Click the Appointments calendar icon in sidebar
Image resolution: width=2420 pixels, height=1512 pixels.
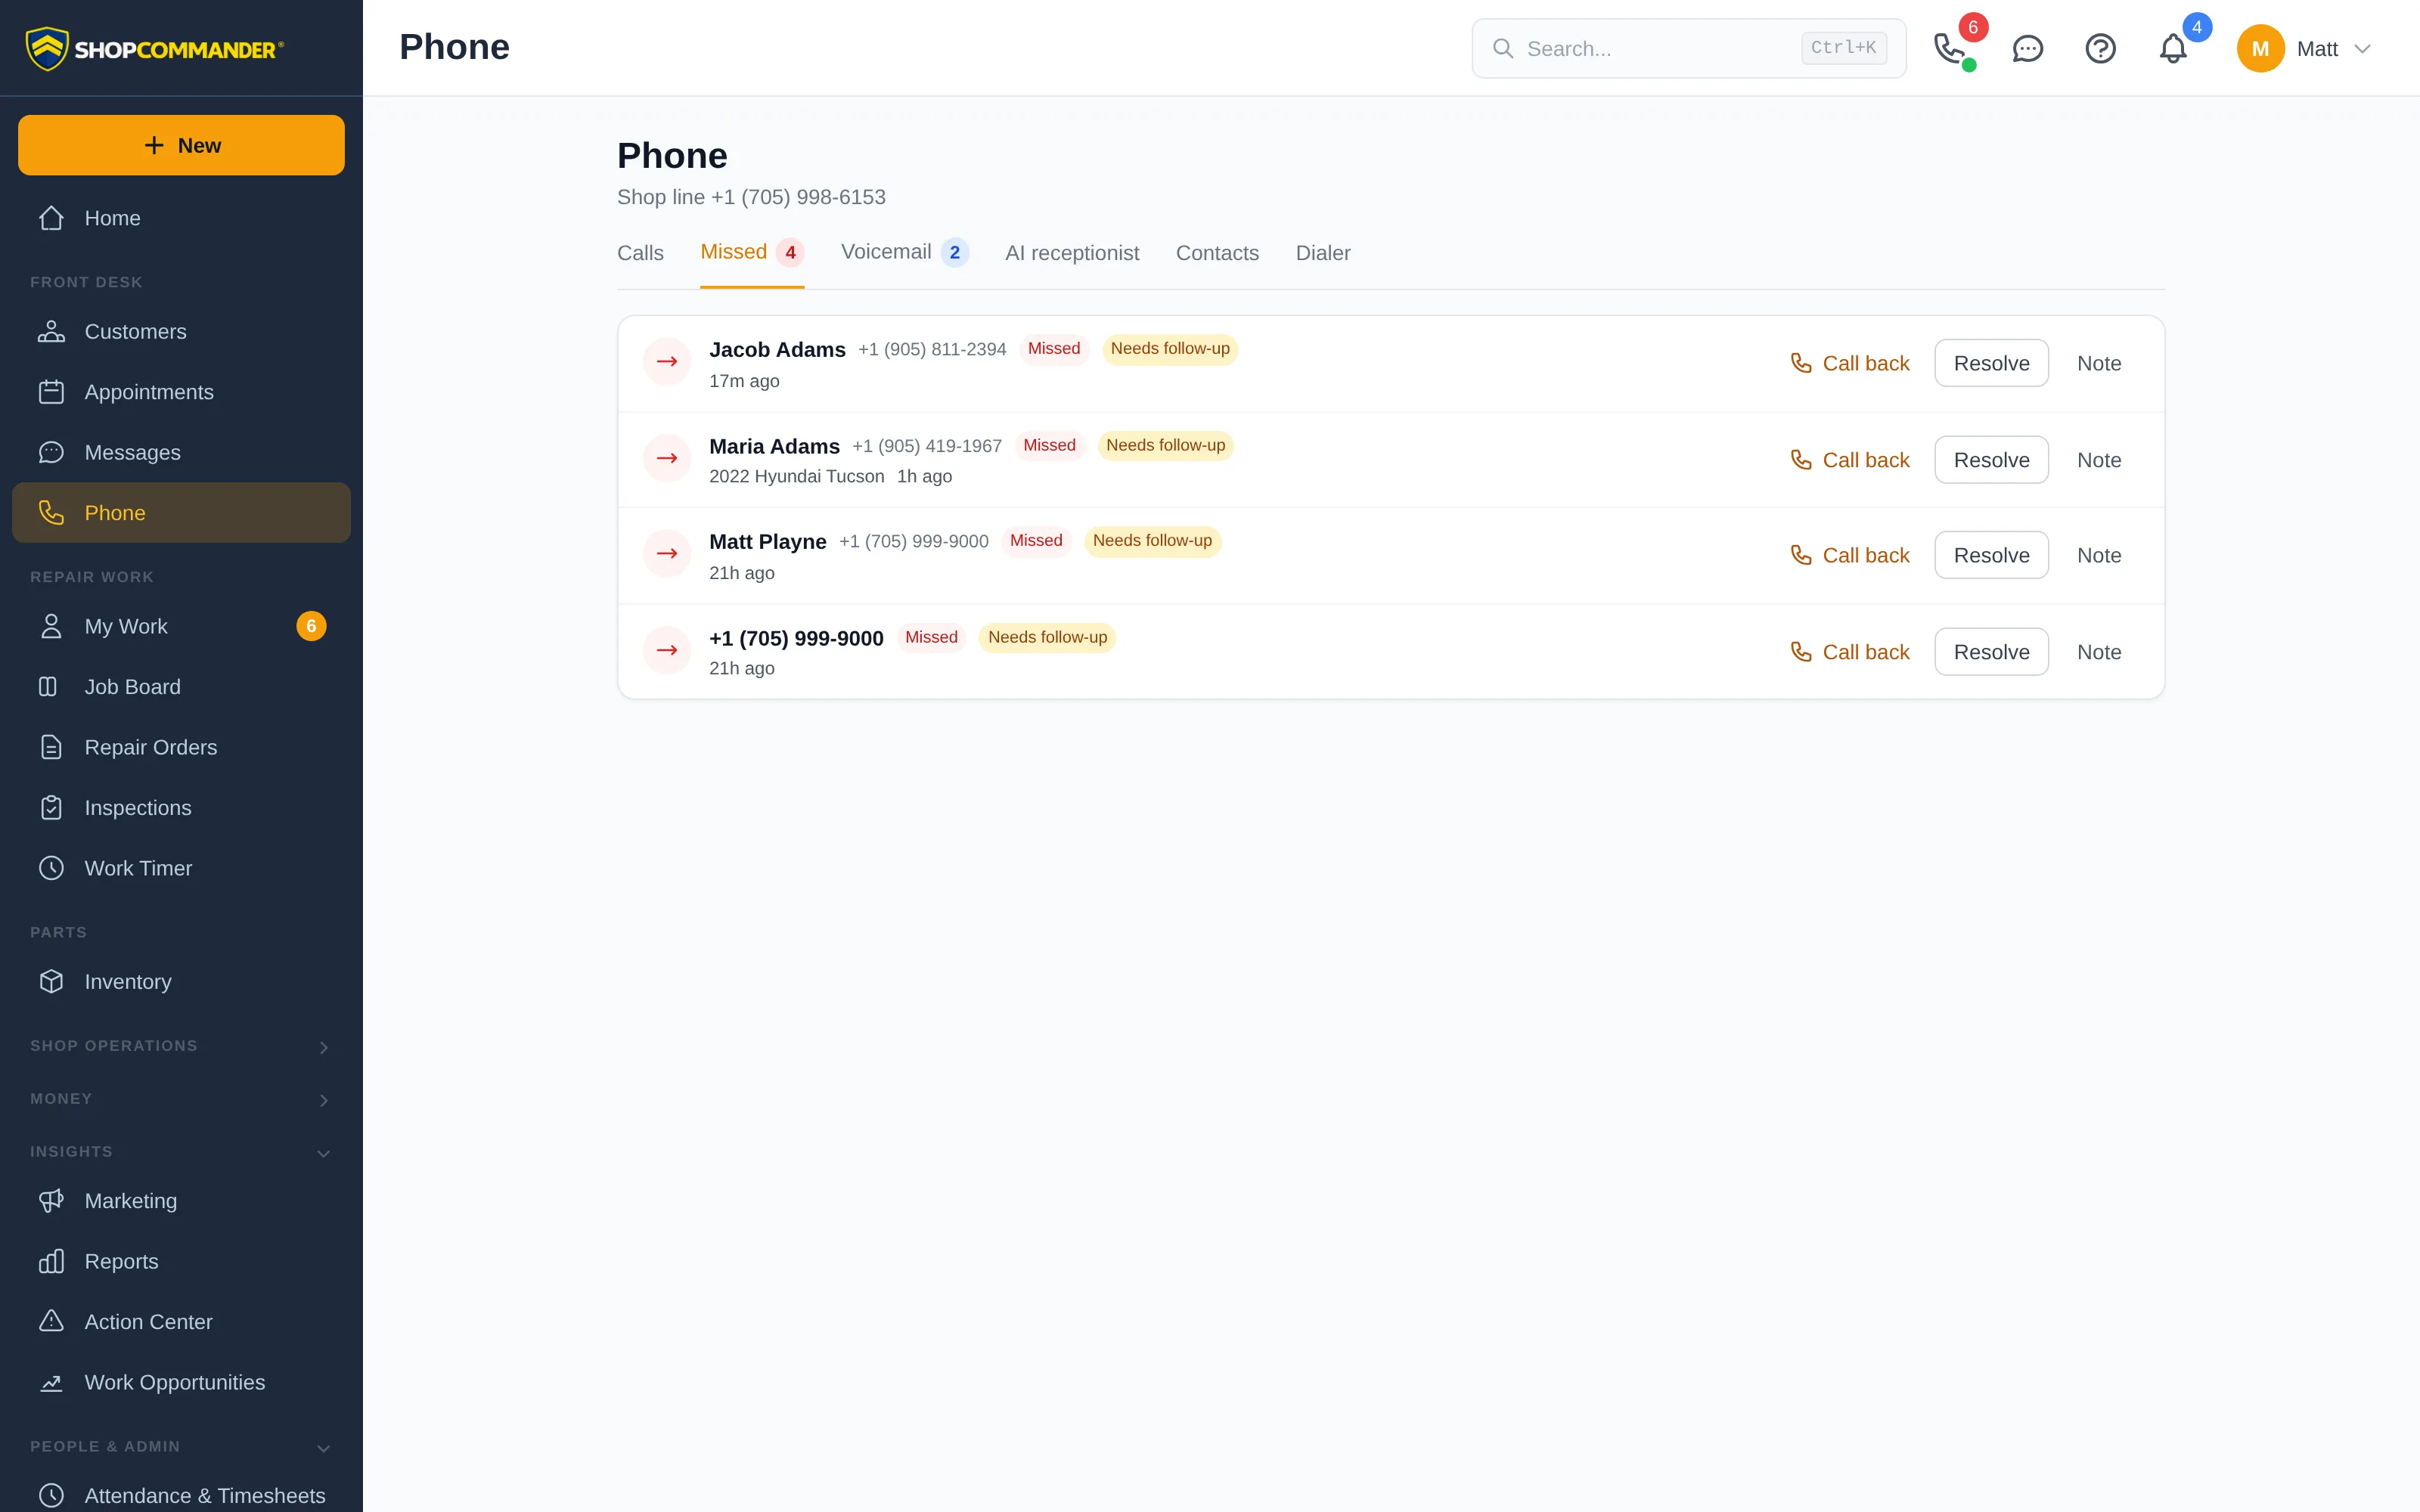click(51, 392)
